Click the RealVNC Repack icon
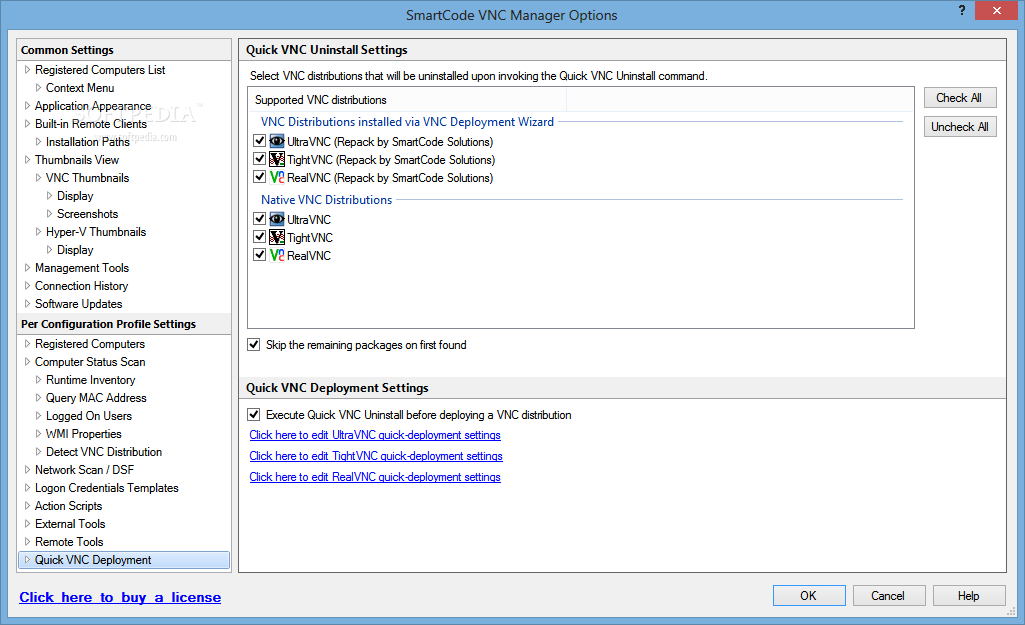Screen dimensions: 1025x625 click(277, 177)
